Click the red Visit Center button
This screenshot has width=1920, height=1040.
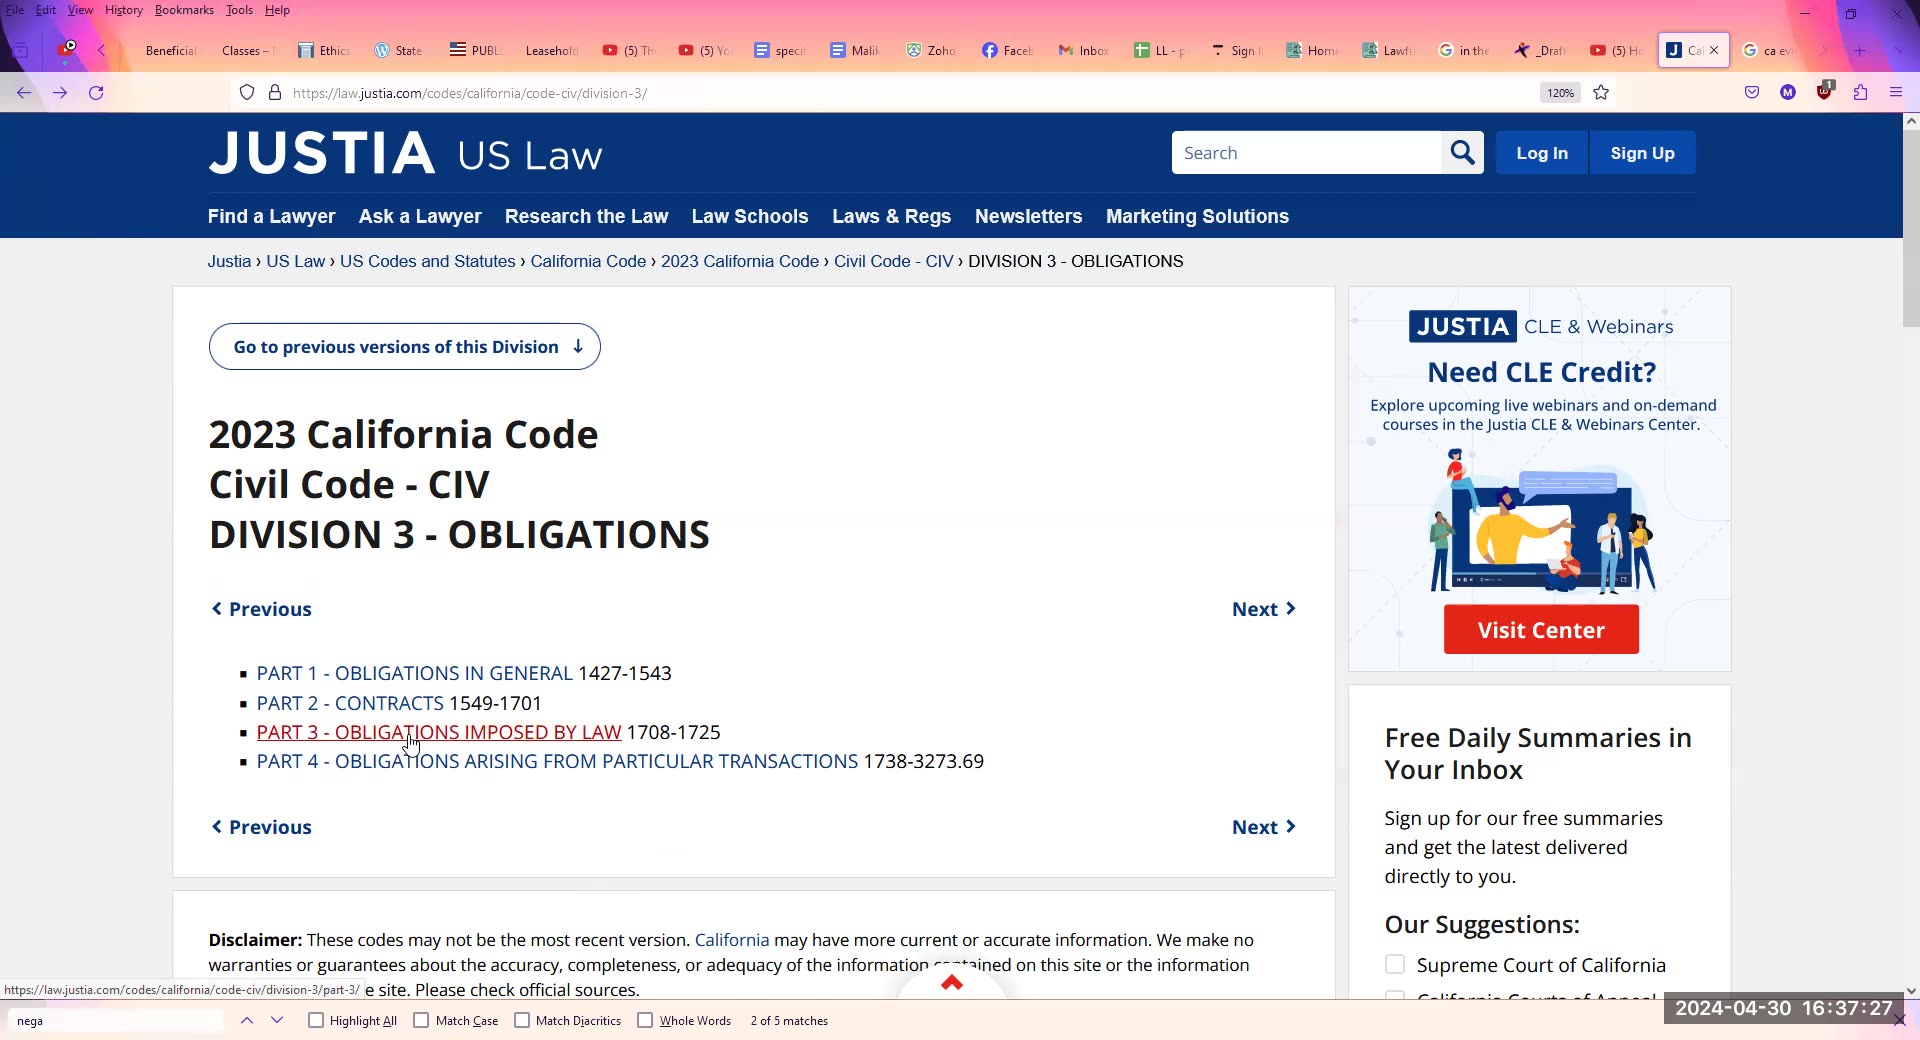(1541, 630)
